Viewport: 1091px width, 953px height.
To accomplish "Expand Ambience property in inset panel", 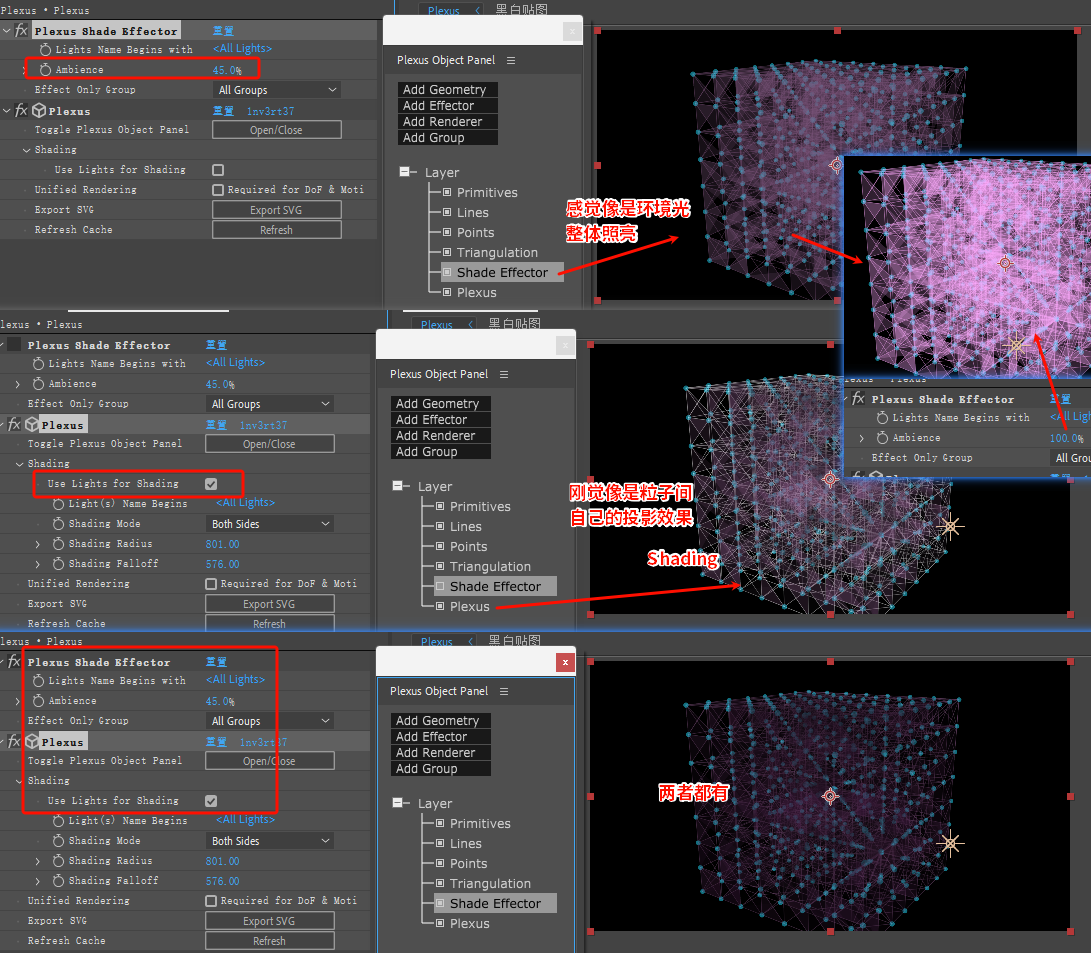I will coord(861,438).
